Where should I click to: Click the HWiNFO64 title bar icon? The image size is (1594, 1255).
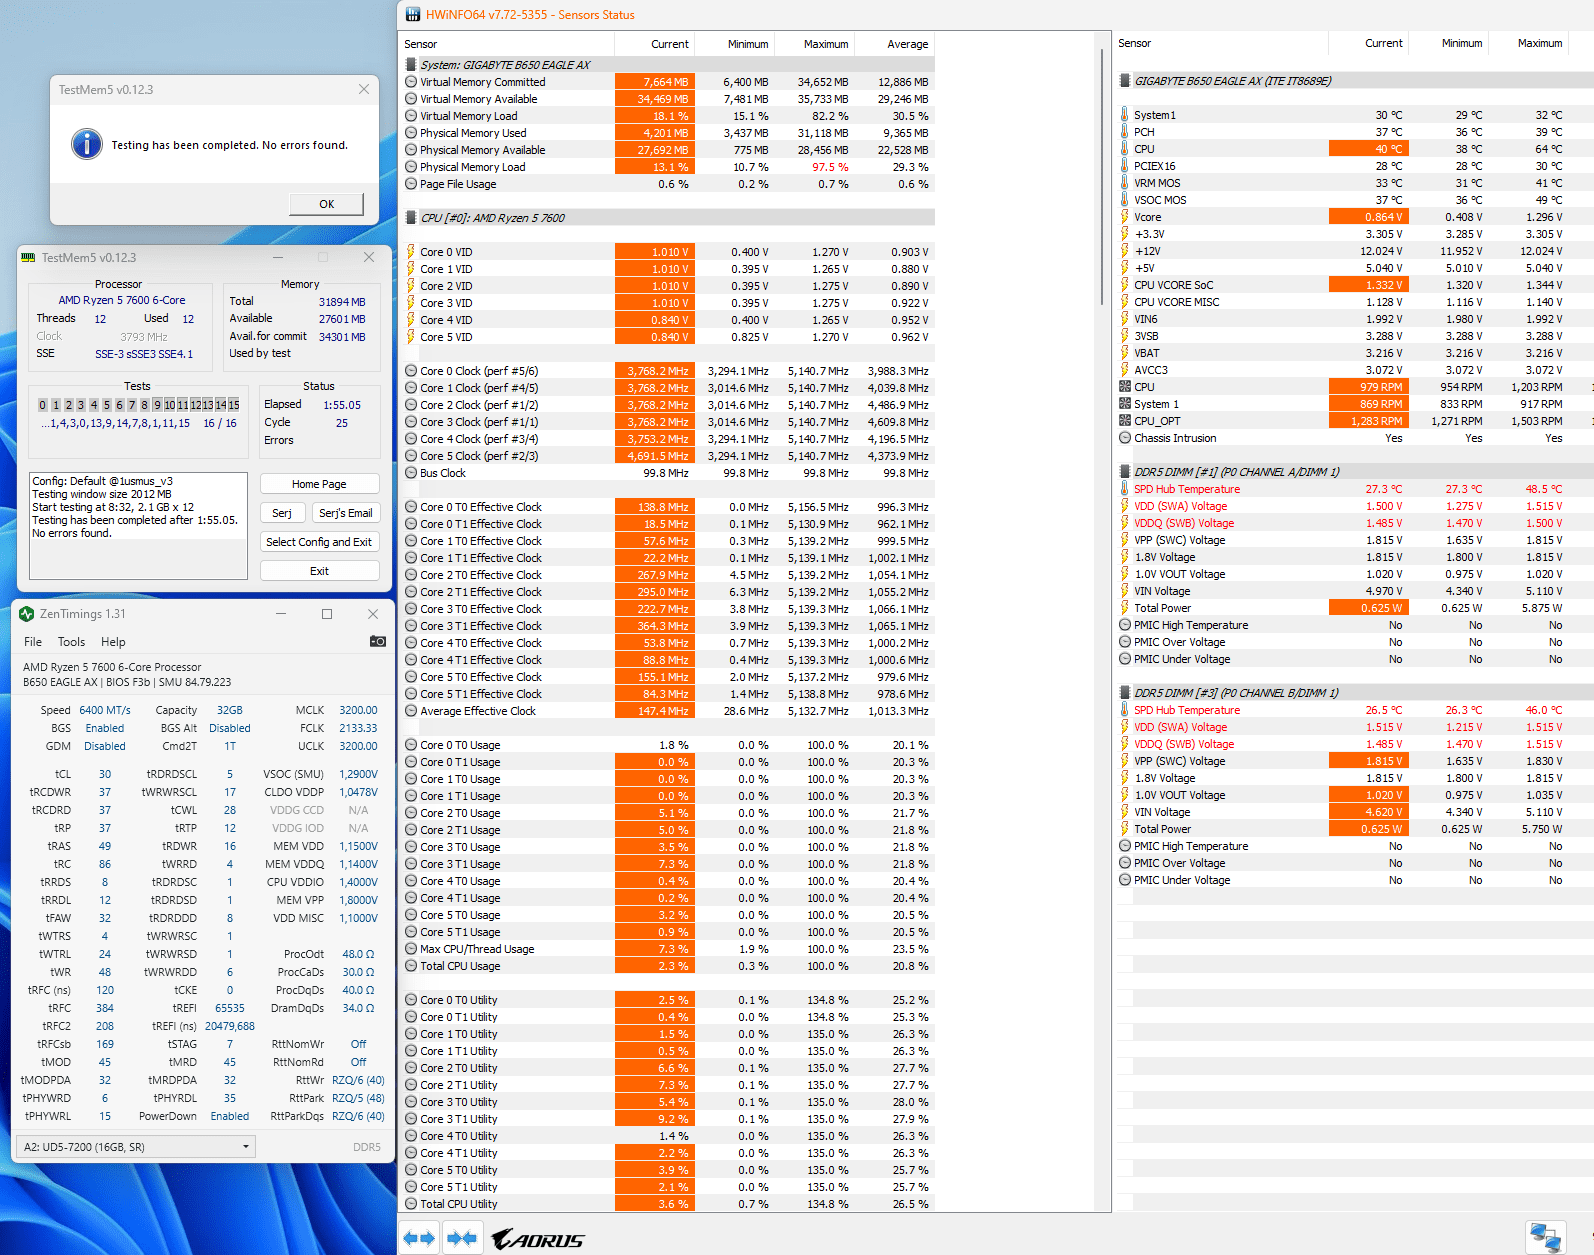[x=413, y=15]
